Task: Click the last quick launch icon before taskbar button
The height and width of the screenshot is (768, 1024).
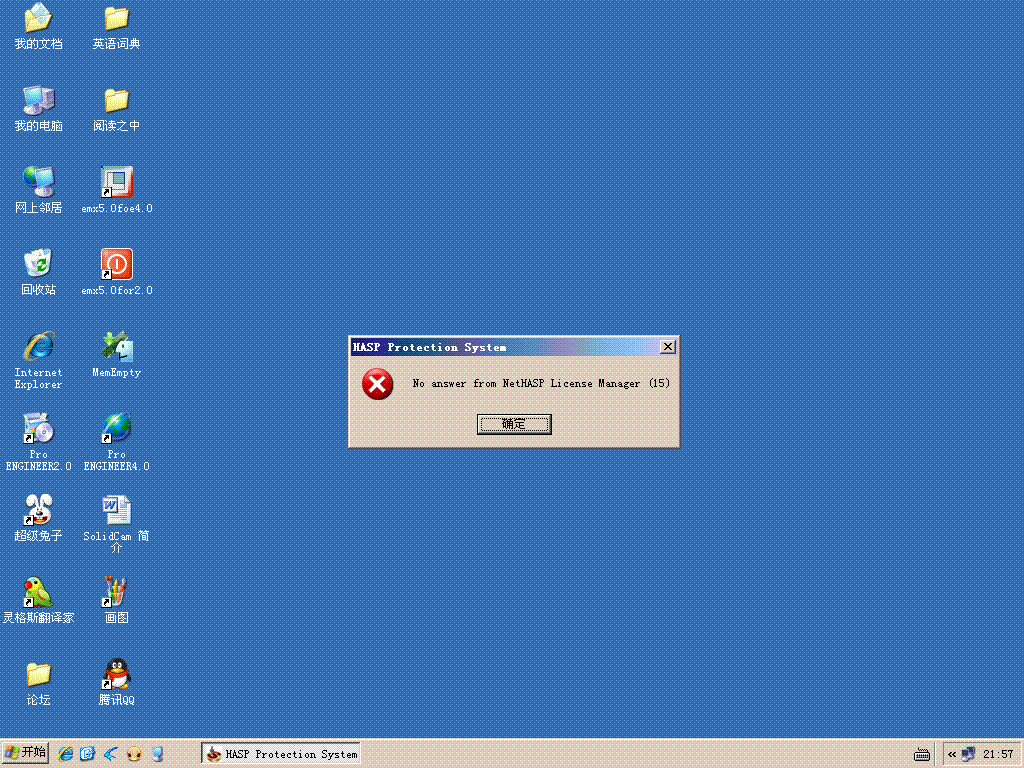Action: (157, 754)
